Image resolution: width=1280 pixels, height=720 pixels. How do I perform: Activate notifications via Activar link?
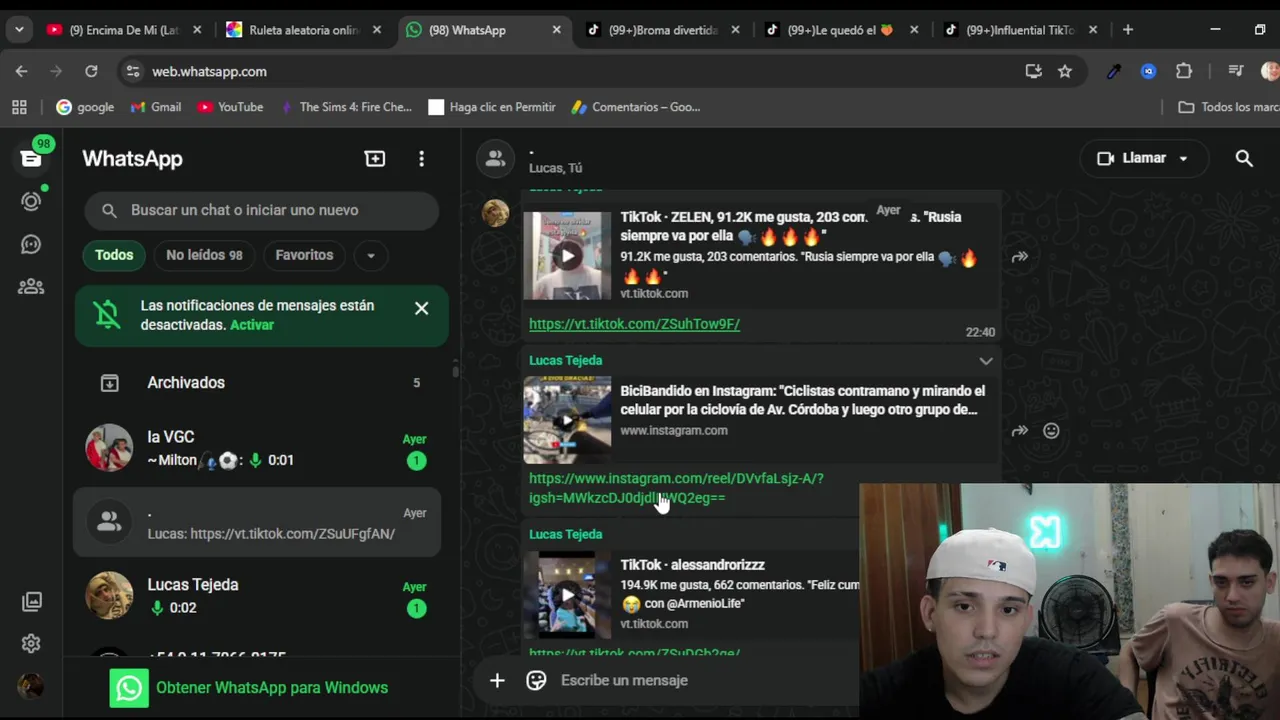[251, 325]
